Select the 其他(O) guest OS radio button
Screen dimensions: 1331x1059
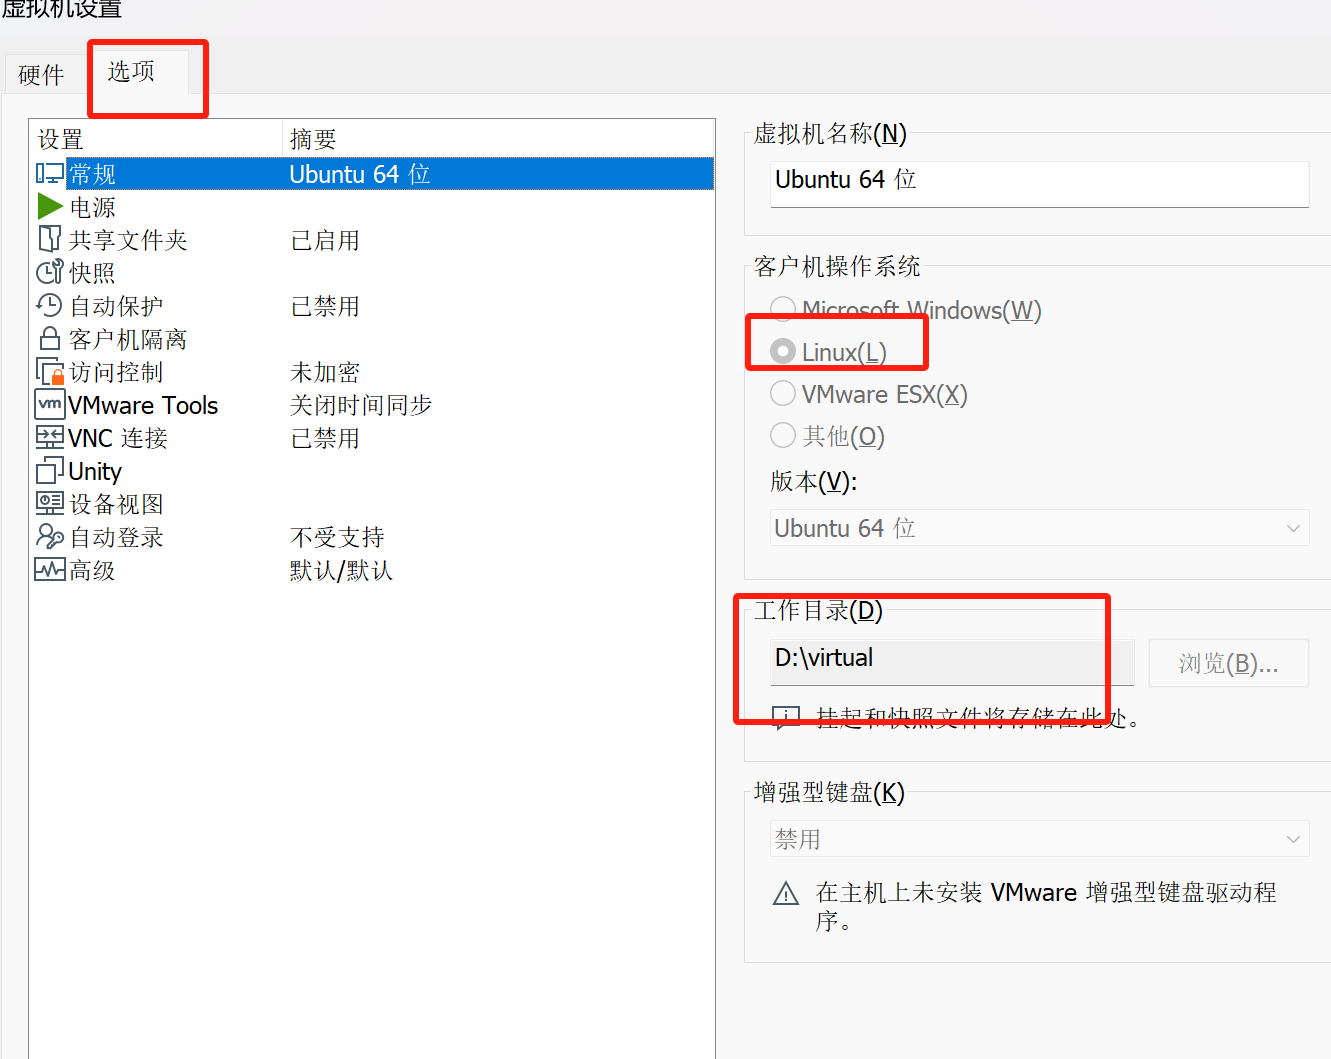783,436
